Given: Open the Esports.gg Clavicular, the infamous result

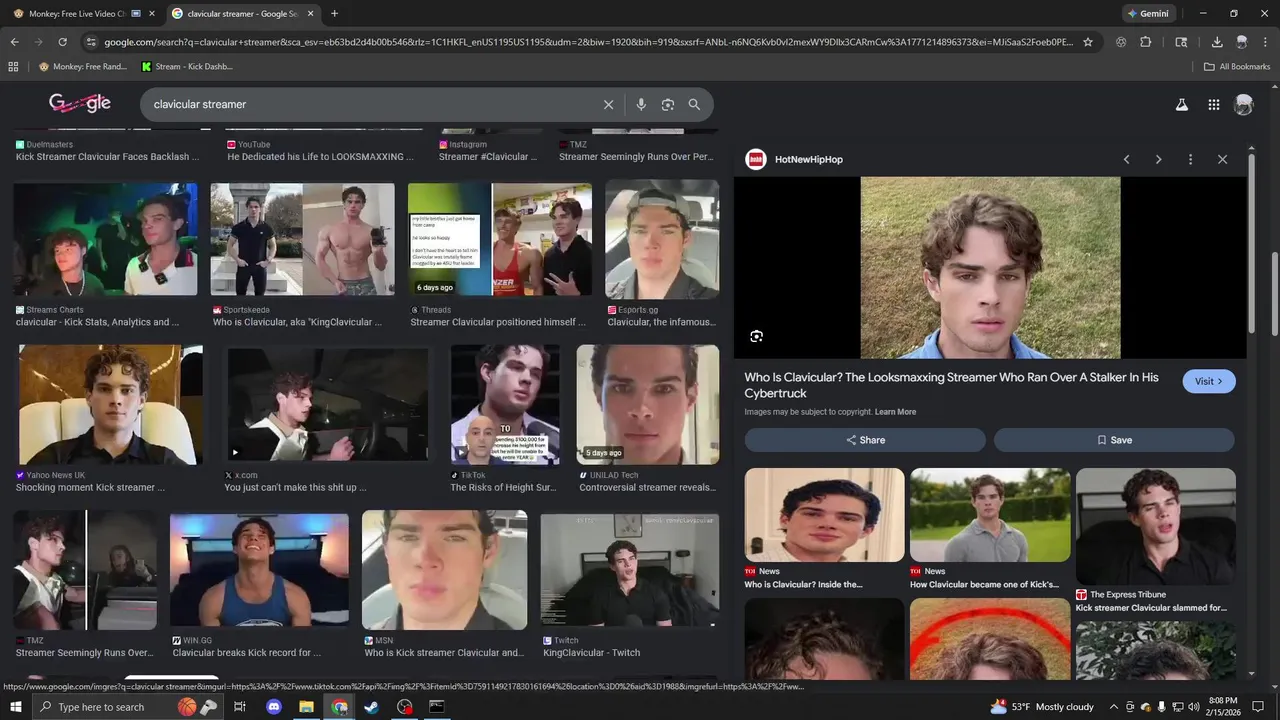Looking at the screenshot, I should (x=662, y=239).
